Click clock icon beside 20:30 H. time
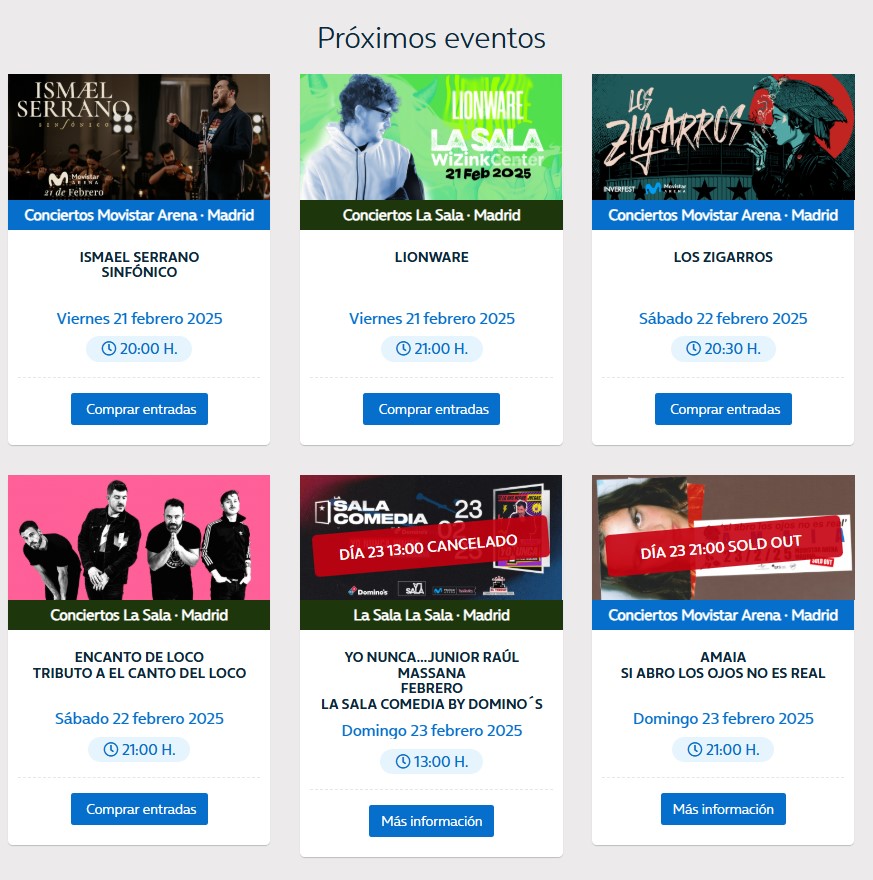Screen dimensions: 873x880 [x=693, y=349]
